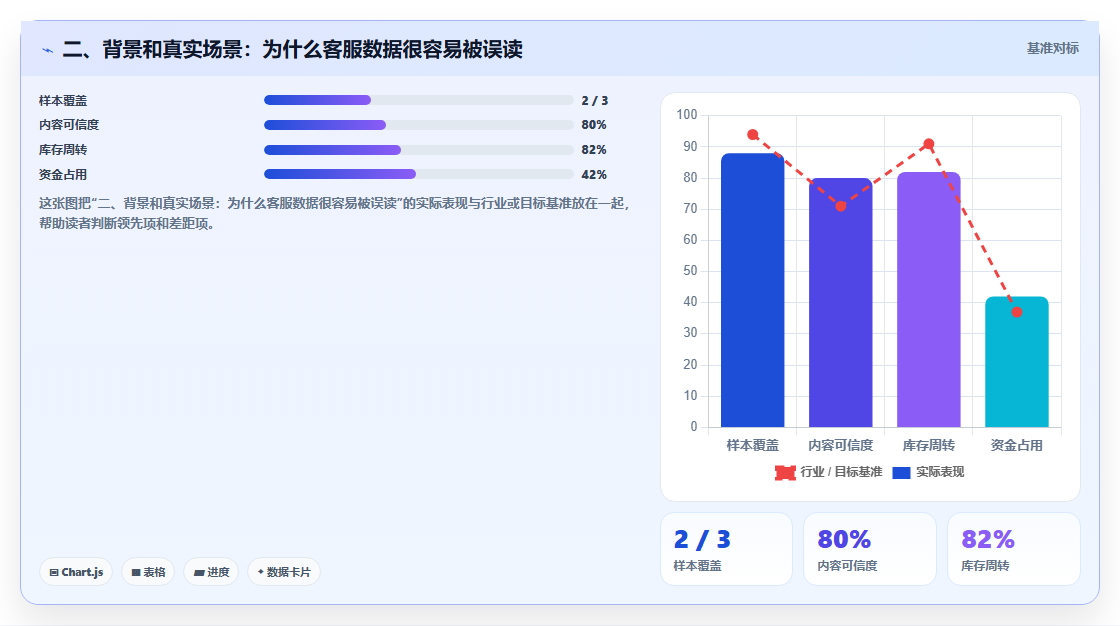Click the 内容可信度 progress bar
This screenshot has height=626, width=1120.
419,125
